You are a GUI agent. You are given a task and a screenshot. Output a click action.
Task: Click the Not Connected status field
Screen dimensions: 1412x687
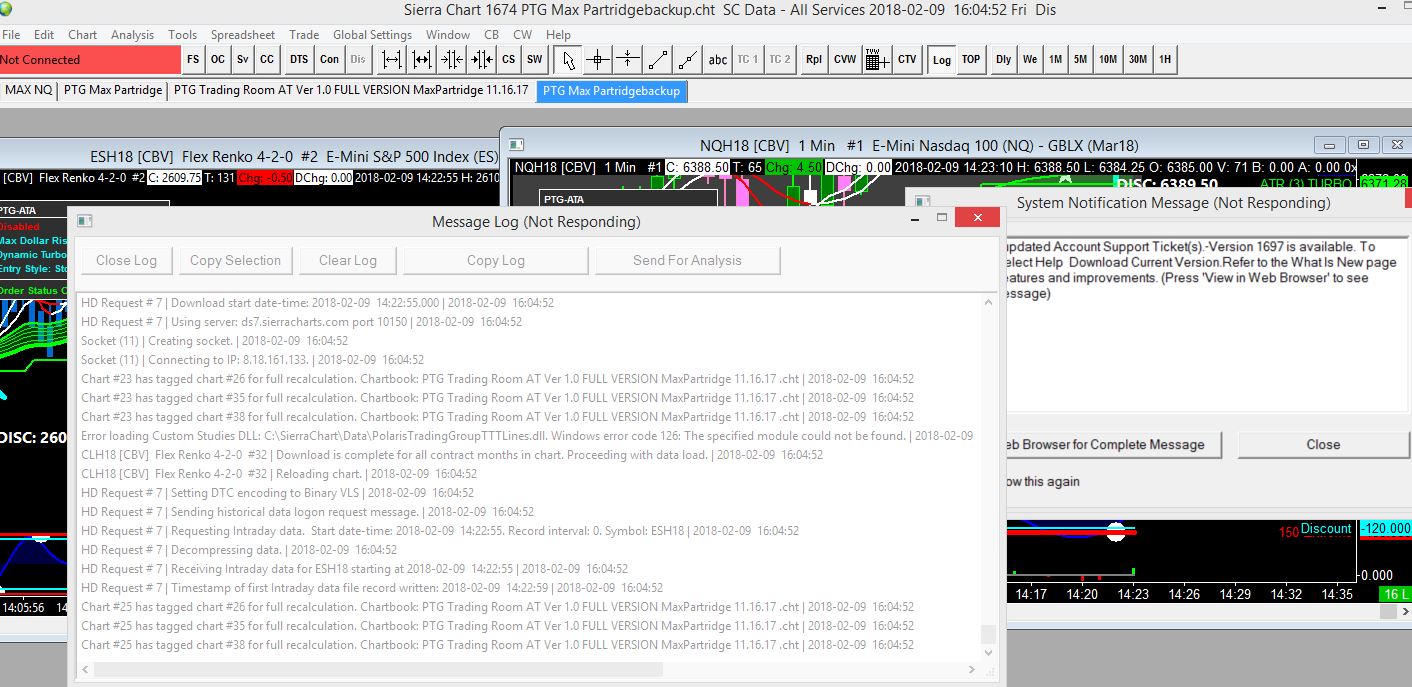click(89, 60)
